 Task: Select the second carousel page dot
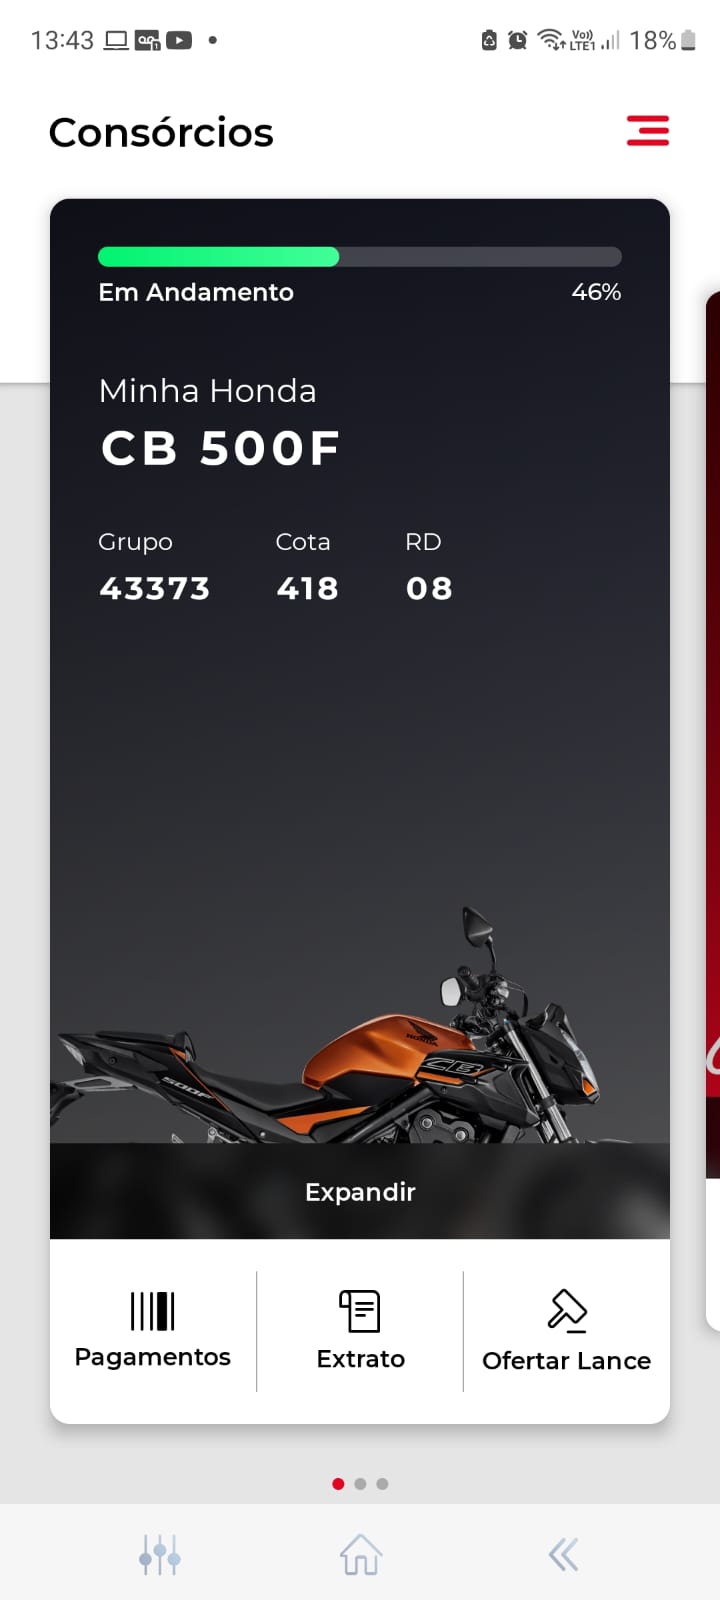pos(360,1484)
